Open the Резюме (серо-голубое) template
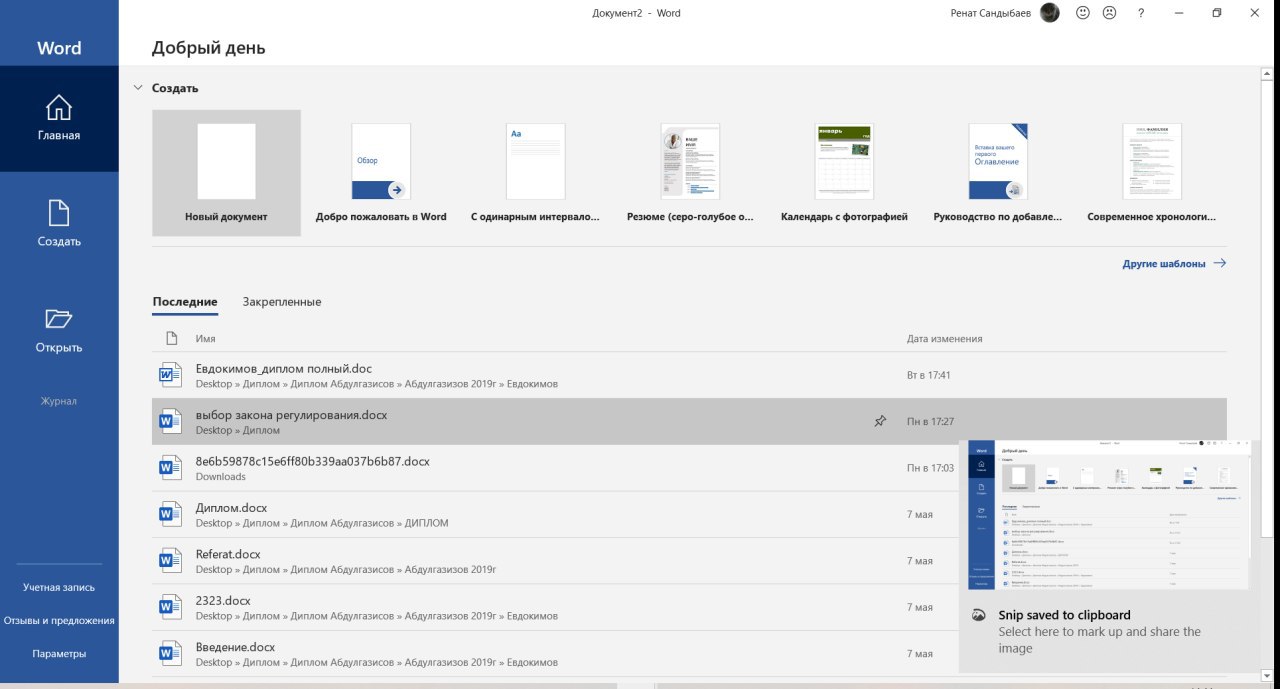 (x=690, y=172)
